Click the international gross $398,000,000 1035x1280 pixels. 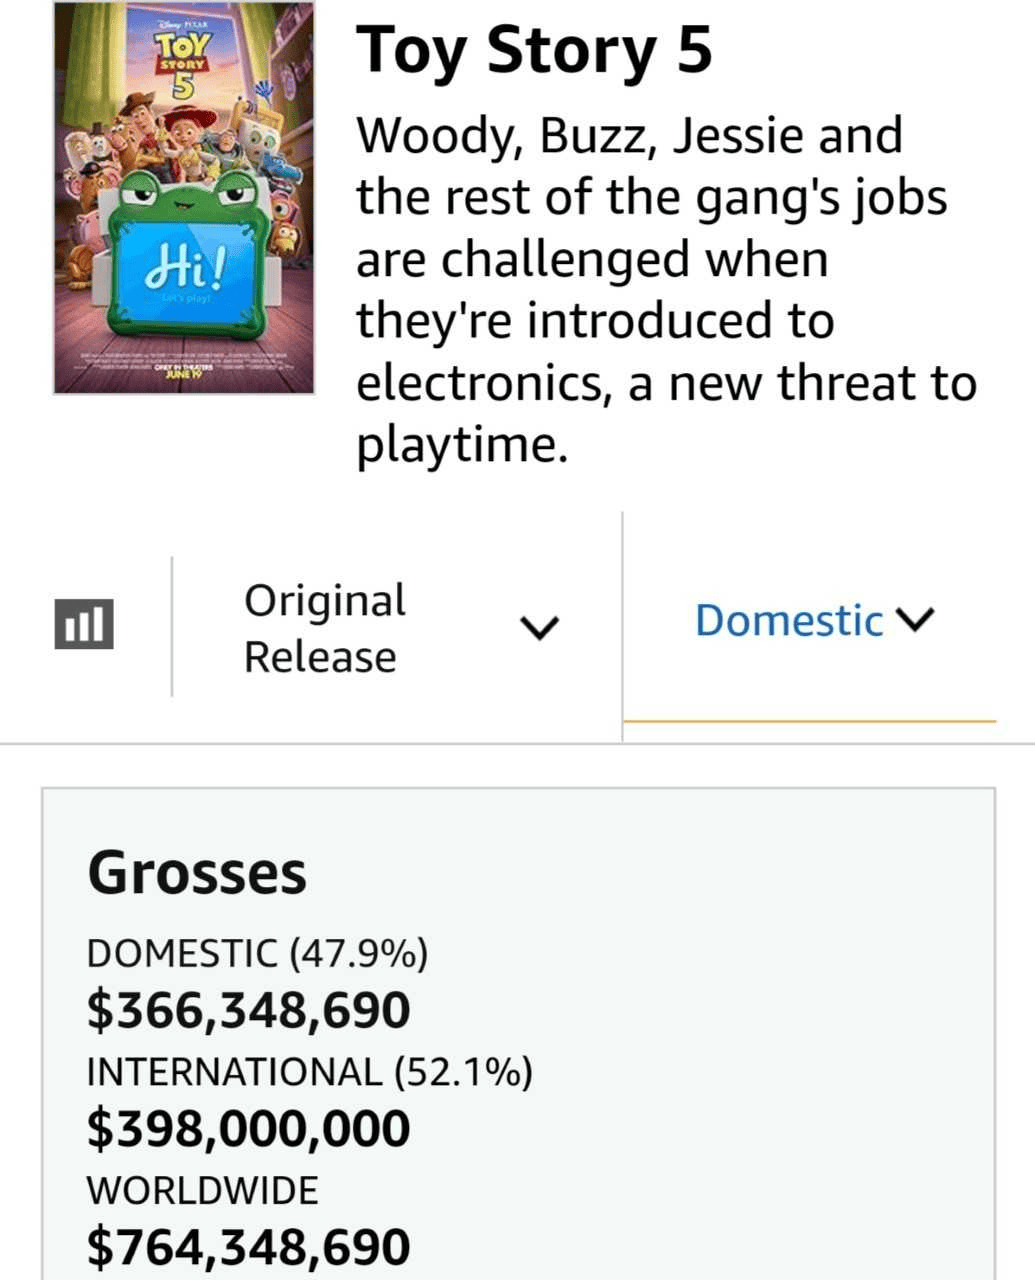point(249,1128)
